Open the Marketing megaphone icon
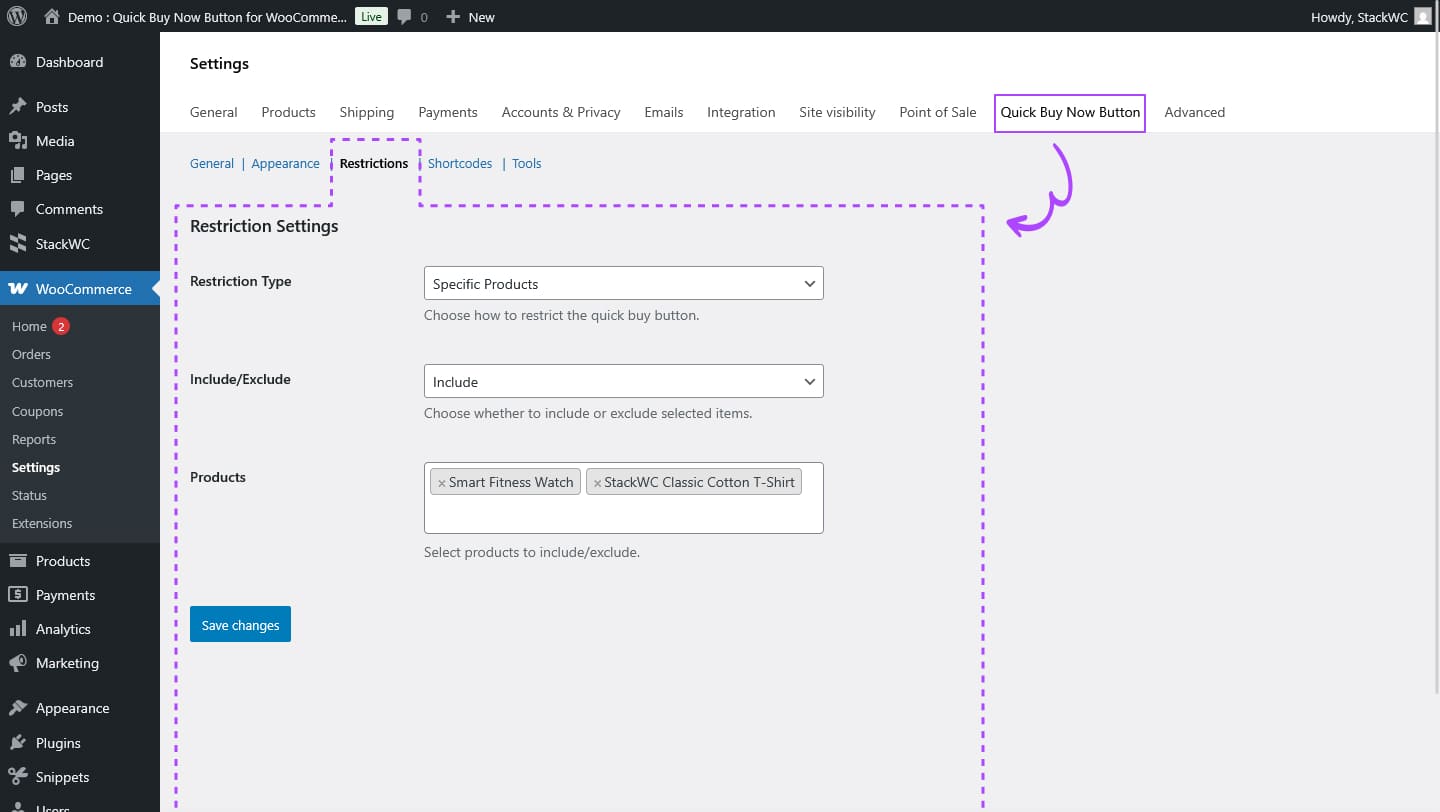This screenshot has width=1440, height=812. (x=18, y=663)
